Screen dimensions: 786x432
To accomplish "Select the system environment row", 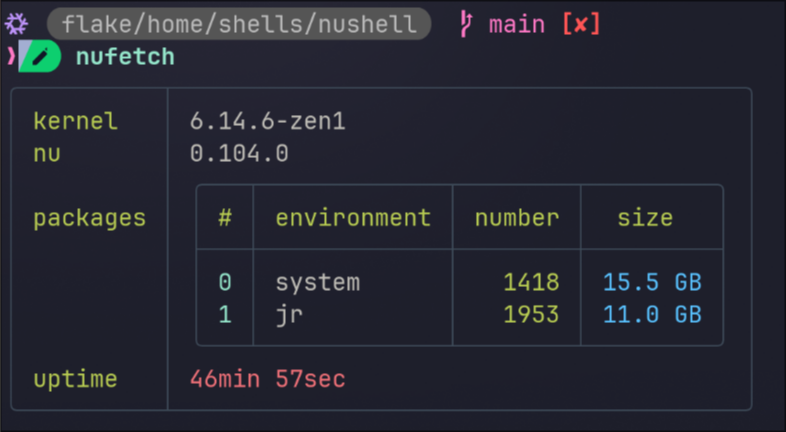I will click(x=460, y=282).
